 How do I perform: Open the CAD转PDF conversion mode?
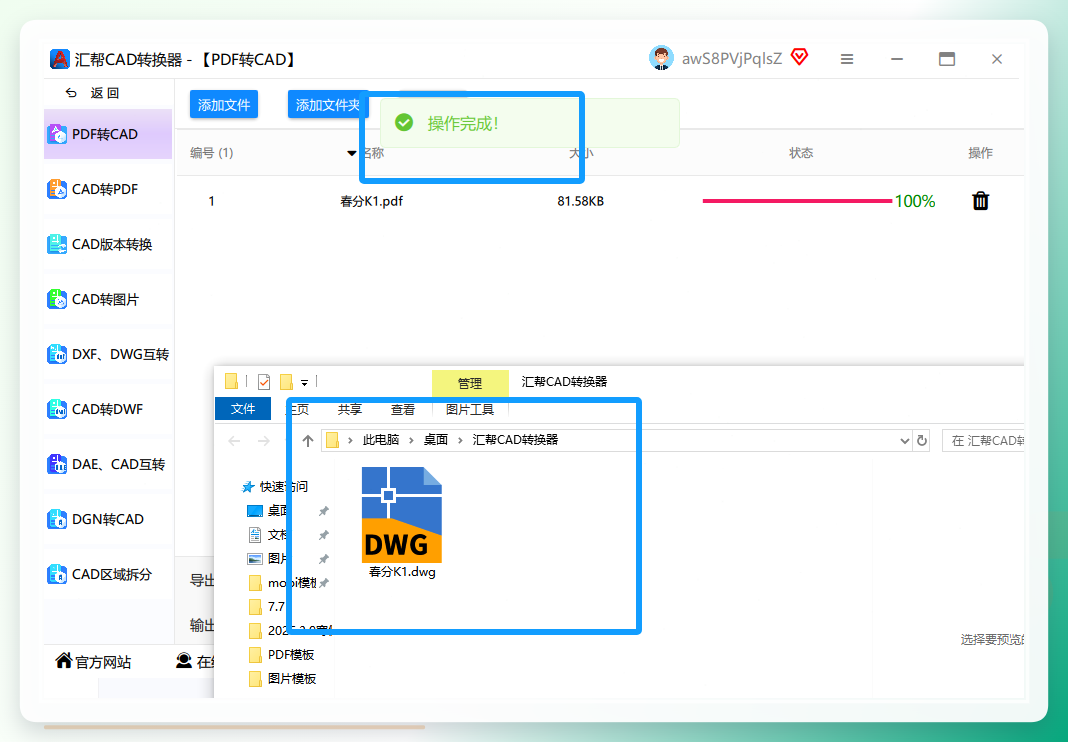[x=108, y=189]
